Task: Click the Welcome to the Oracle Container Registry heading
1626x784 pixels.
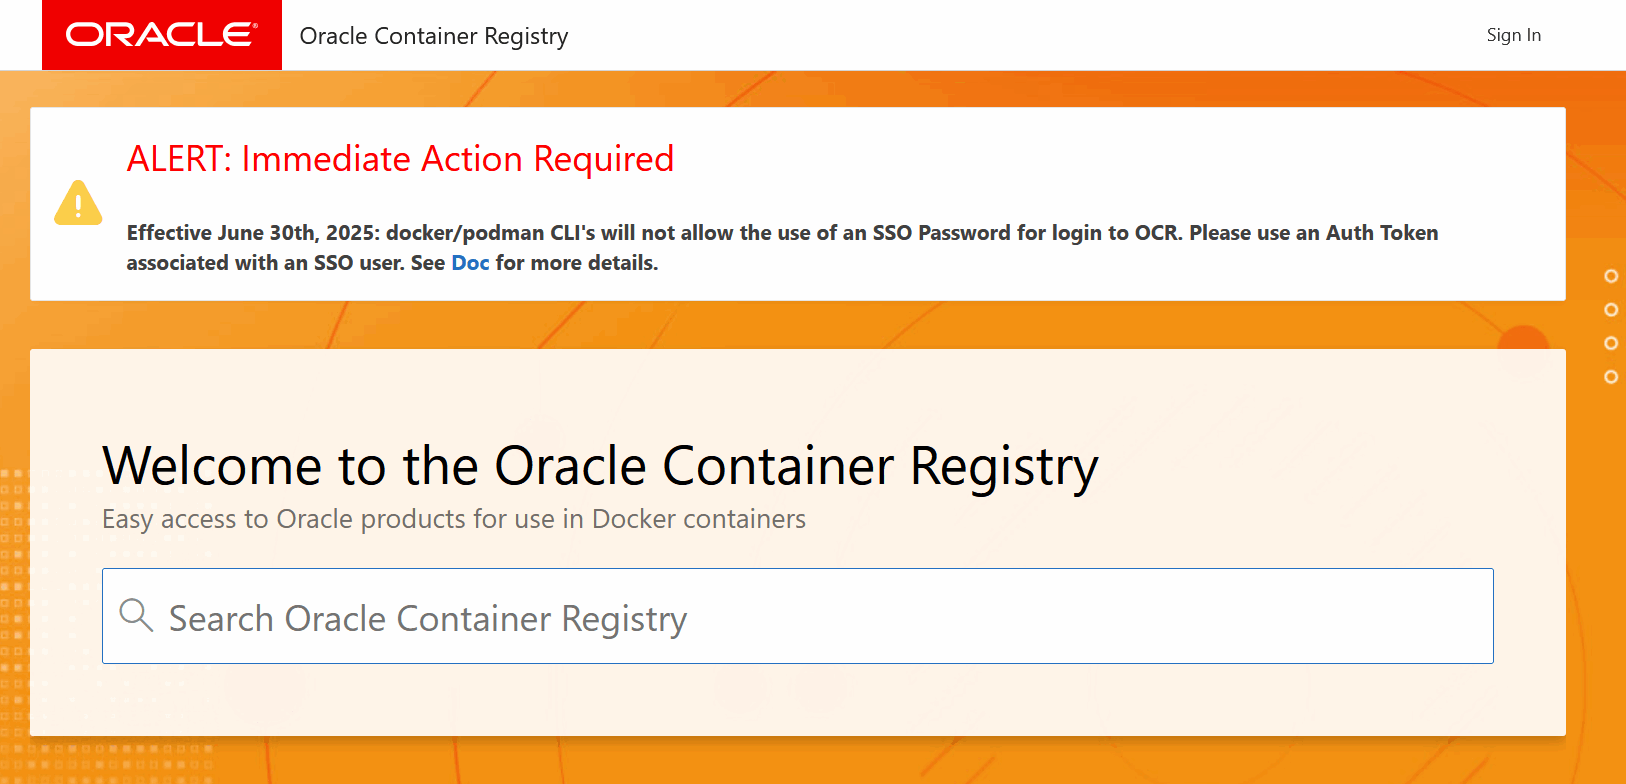Action: pyautogui.click(x=600, y=466)
